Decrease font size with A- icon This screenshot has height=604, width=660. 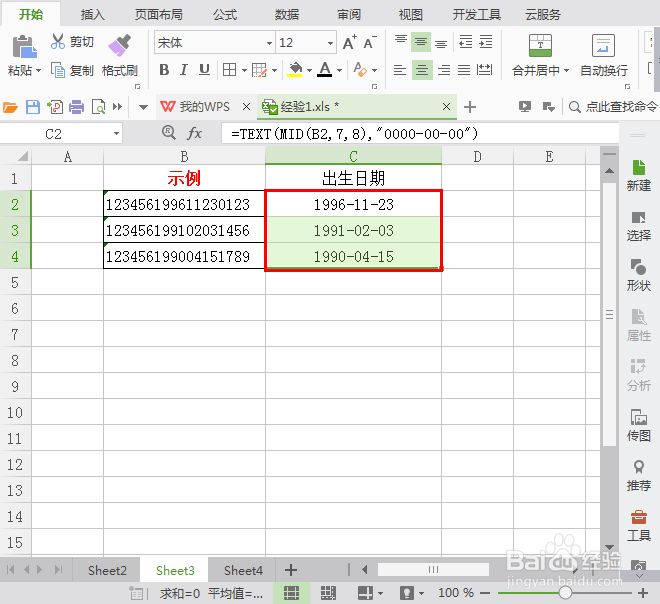370,42
